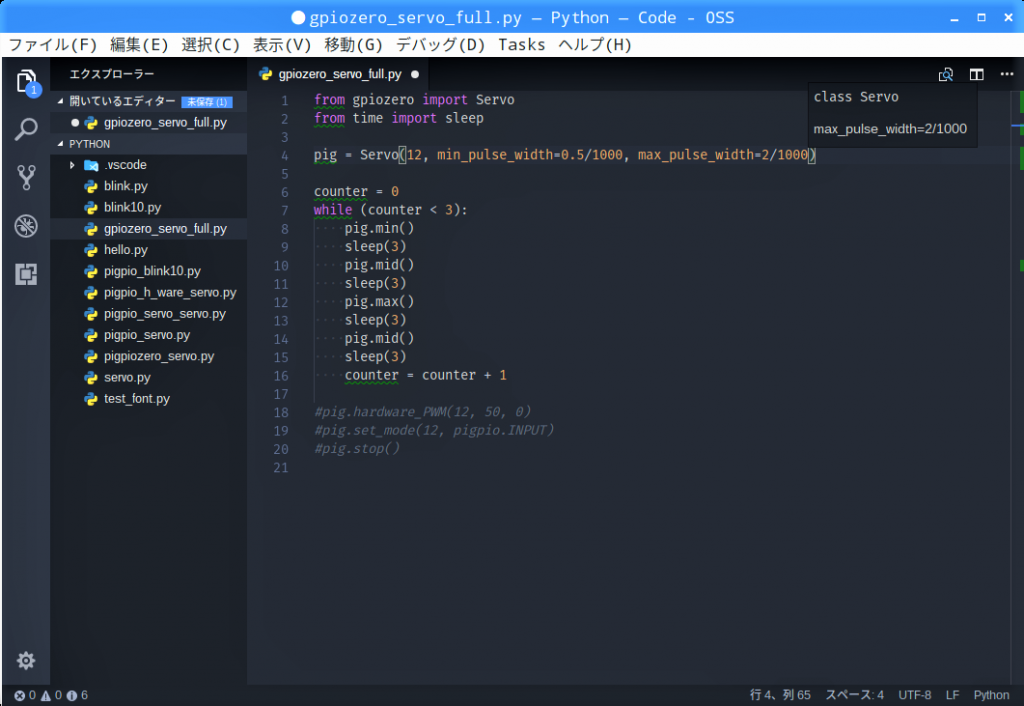Click the unsaved dot on the editor tab
This screenshot has width=1024, height=706.
[415, 74]
